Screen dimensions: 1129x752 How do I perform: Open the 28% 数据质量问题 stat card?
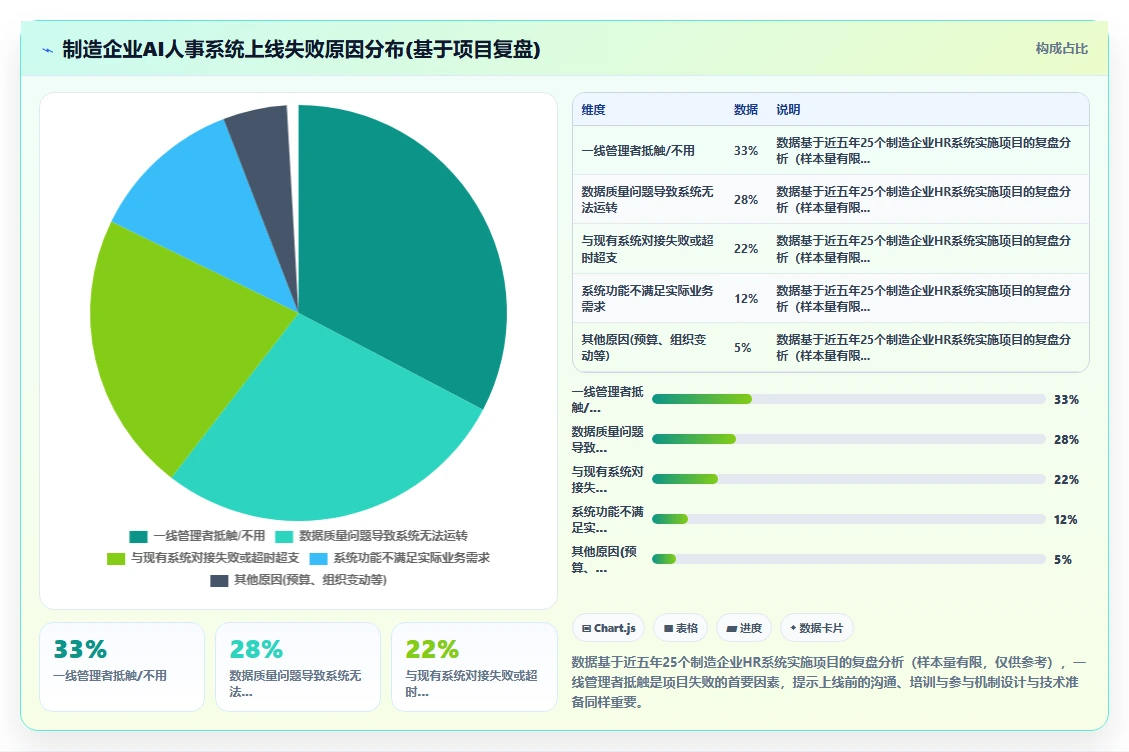click(x=298, y=667)
